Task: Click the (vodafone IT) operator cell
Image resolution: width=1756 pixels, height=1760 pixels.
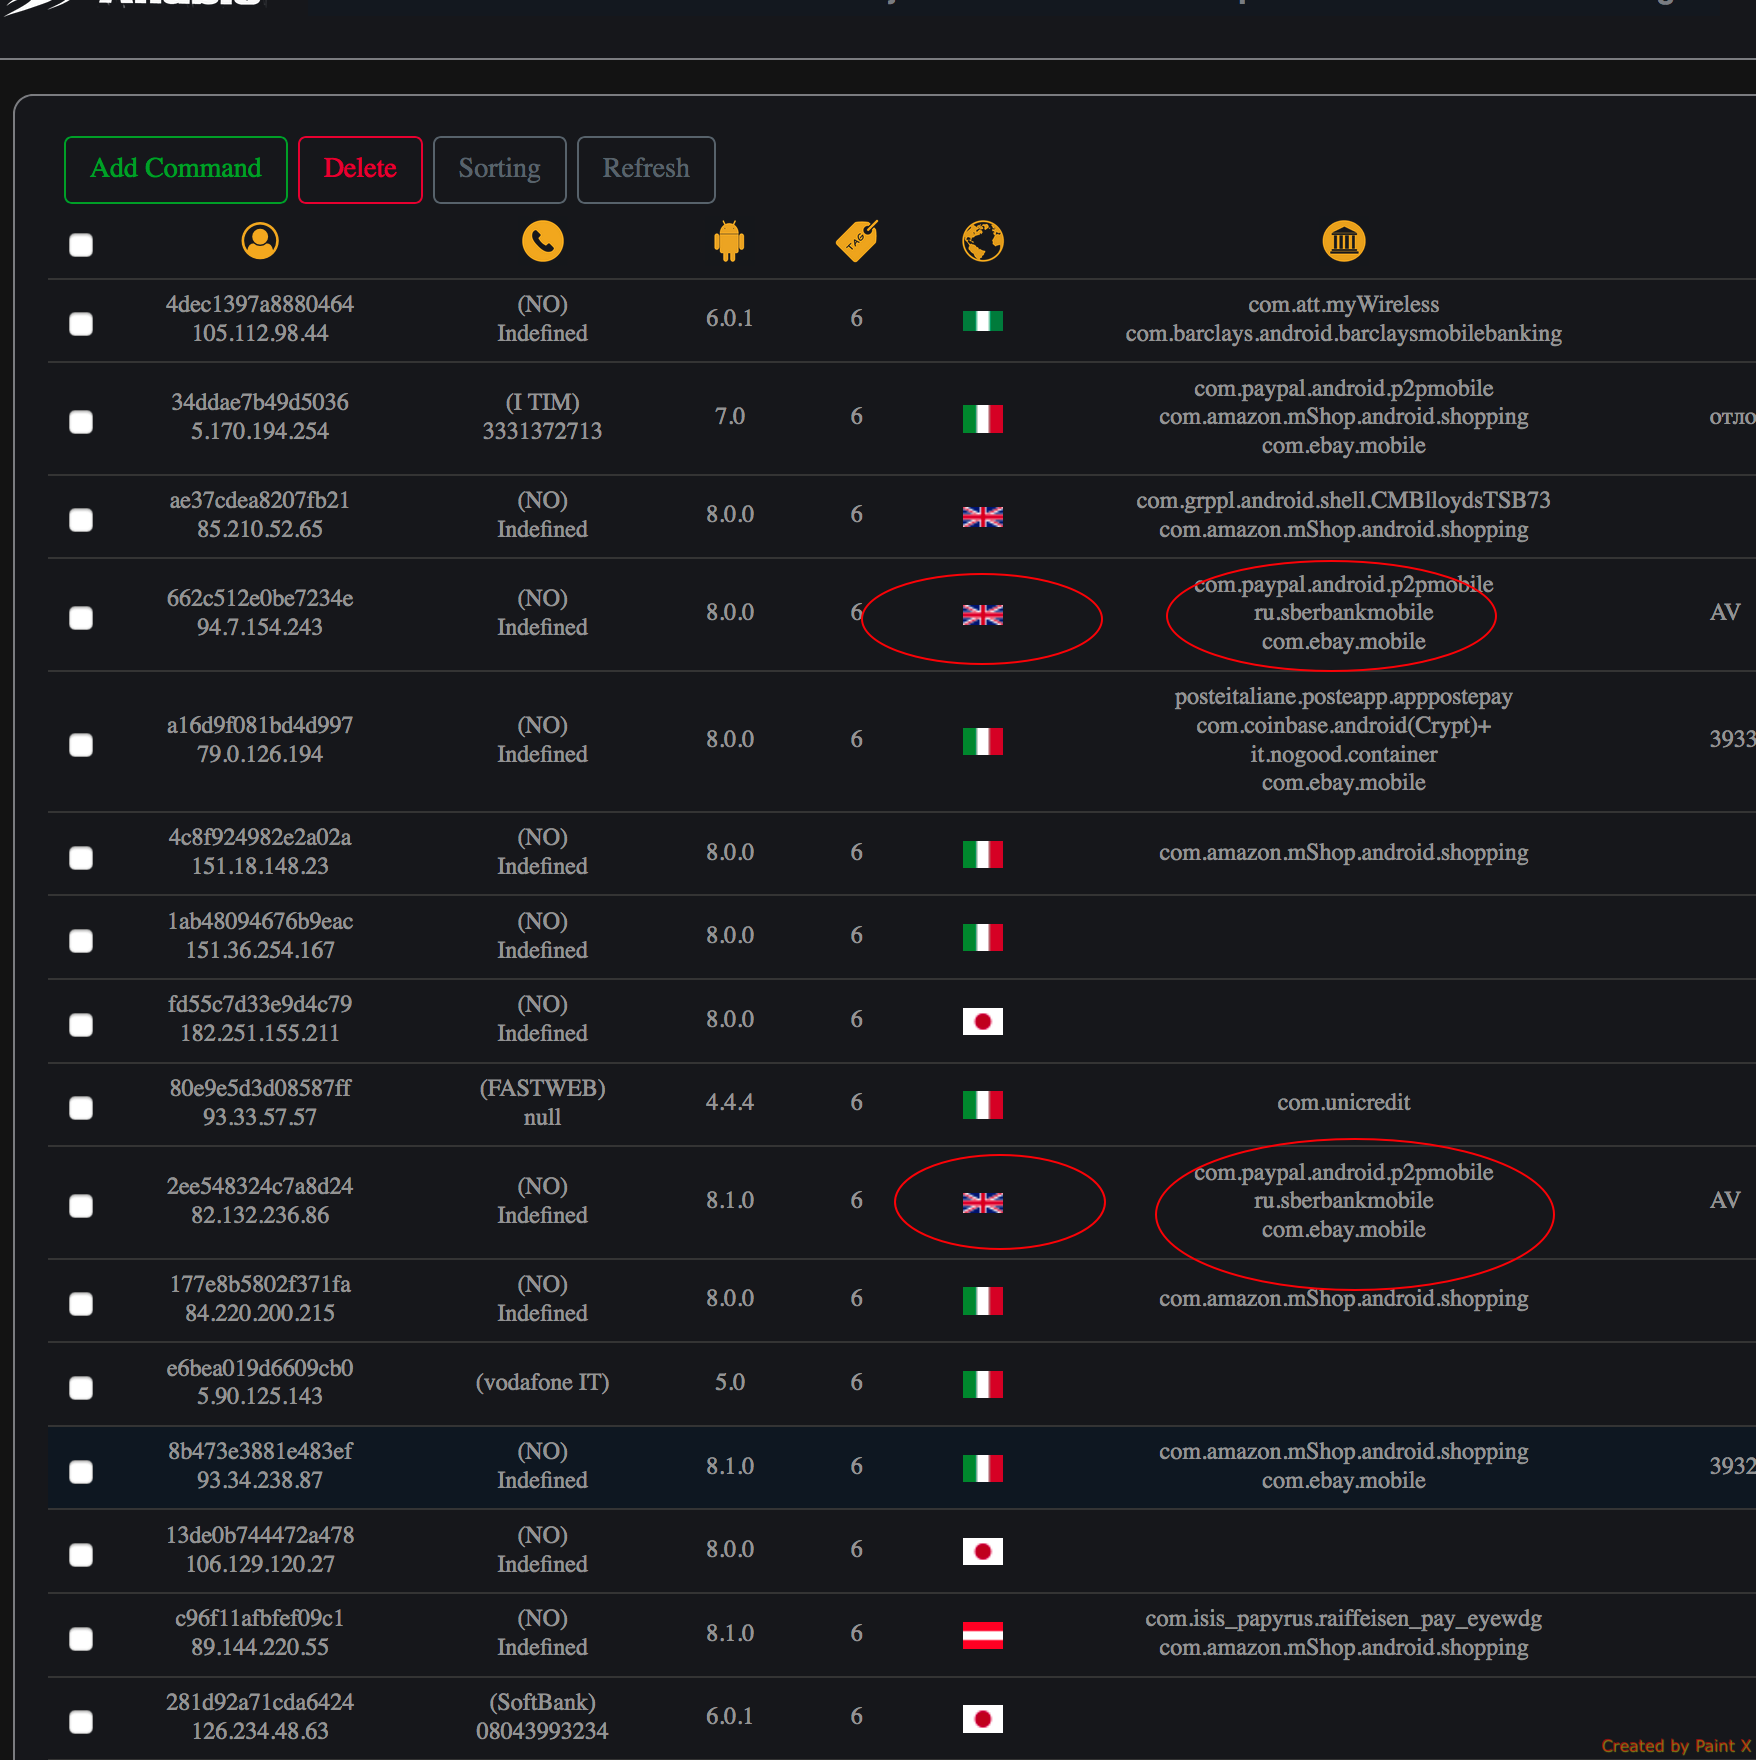Action: (x=543, y=1382)
